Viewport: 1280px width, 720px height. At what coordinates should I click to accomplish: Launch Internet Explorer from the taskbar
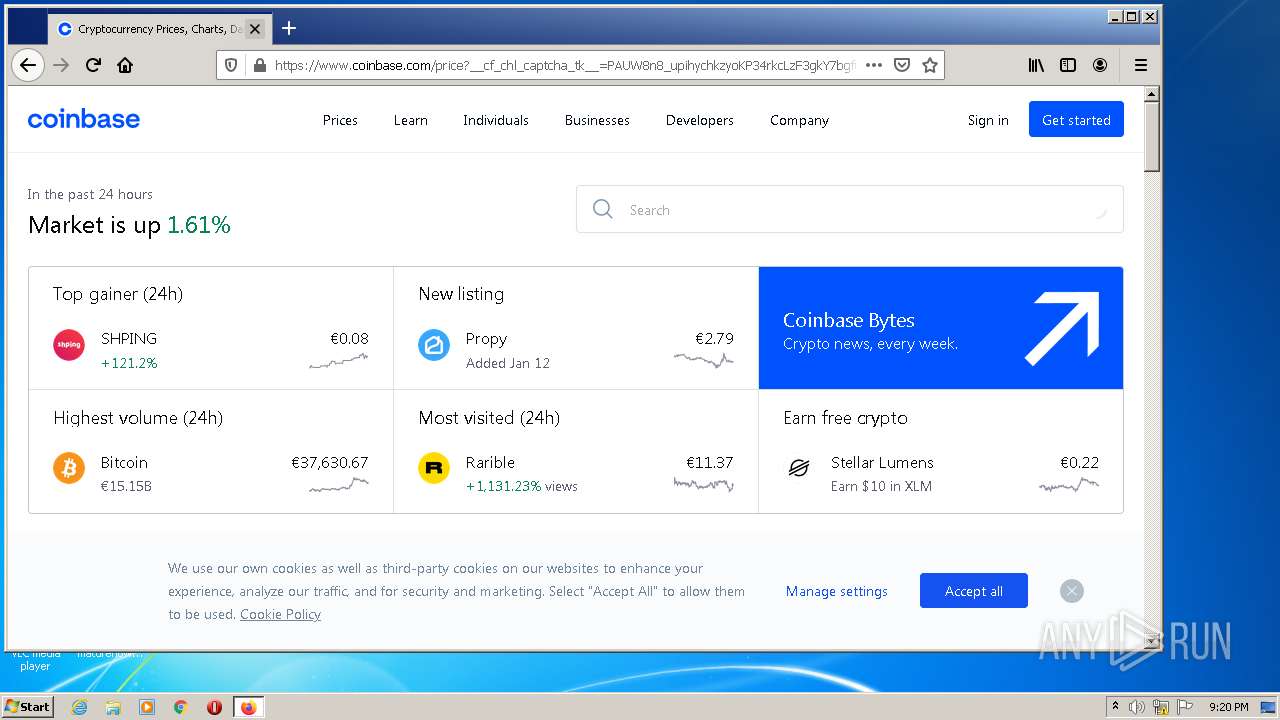[79, 707]
